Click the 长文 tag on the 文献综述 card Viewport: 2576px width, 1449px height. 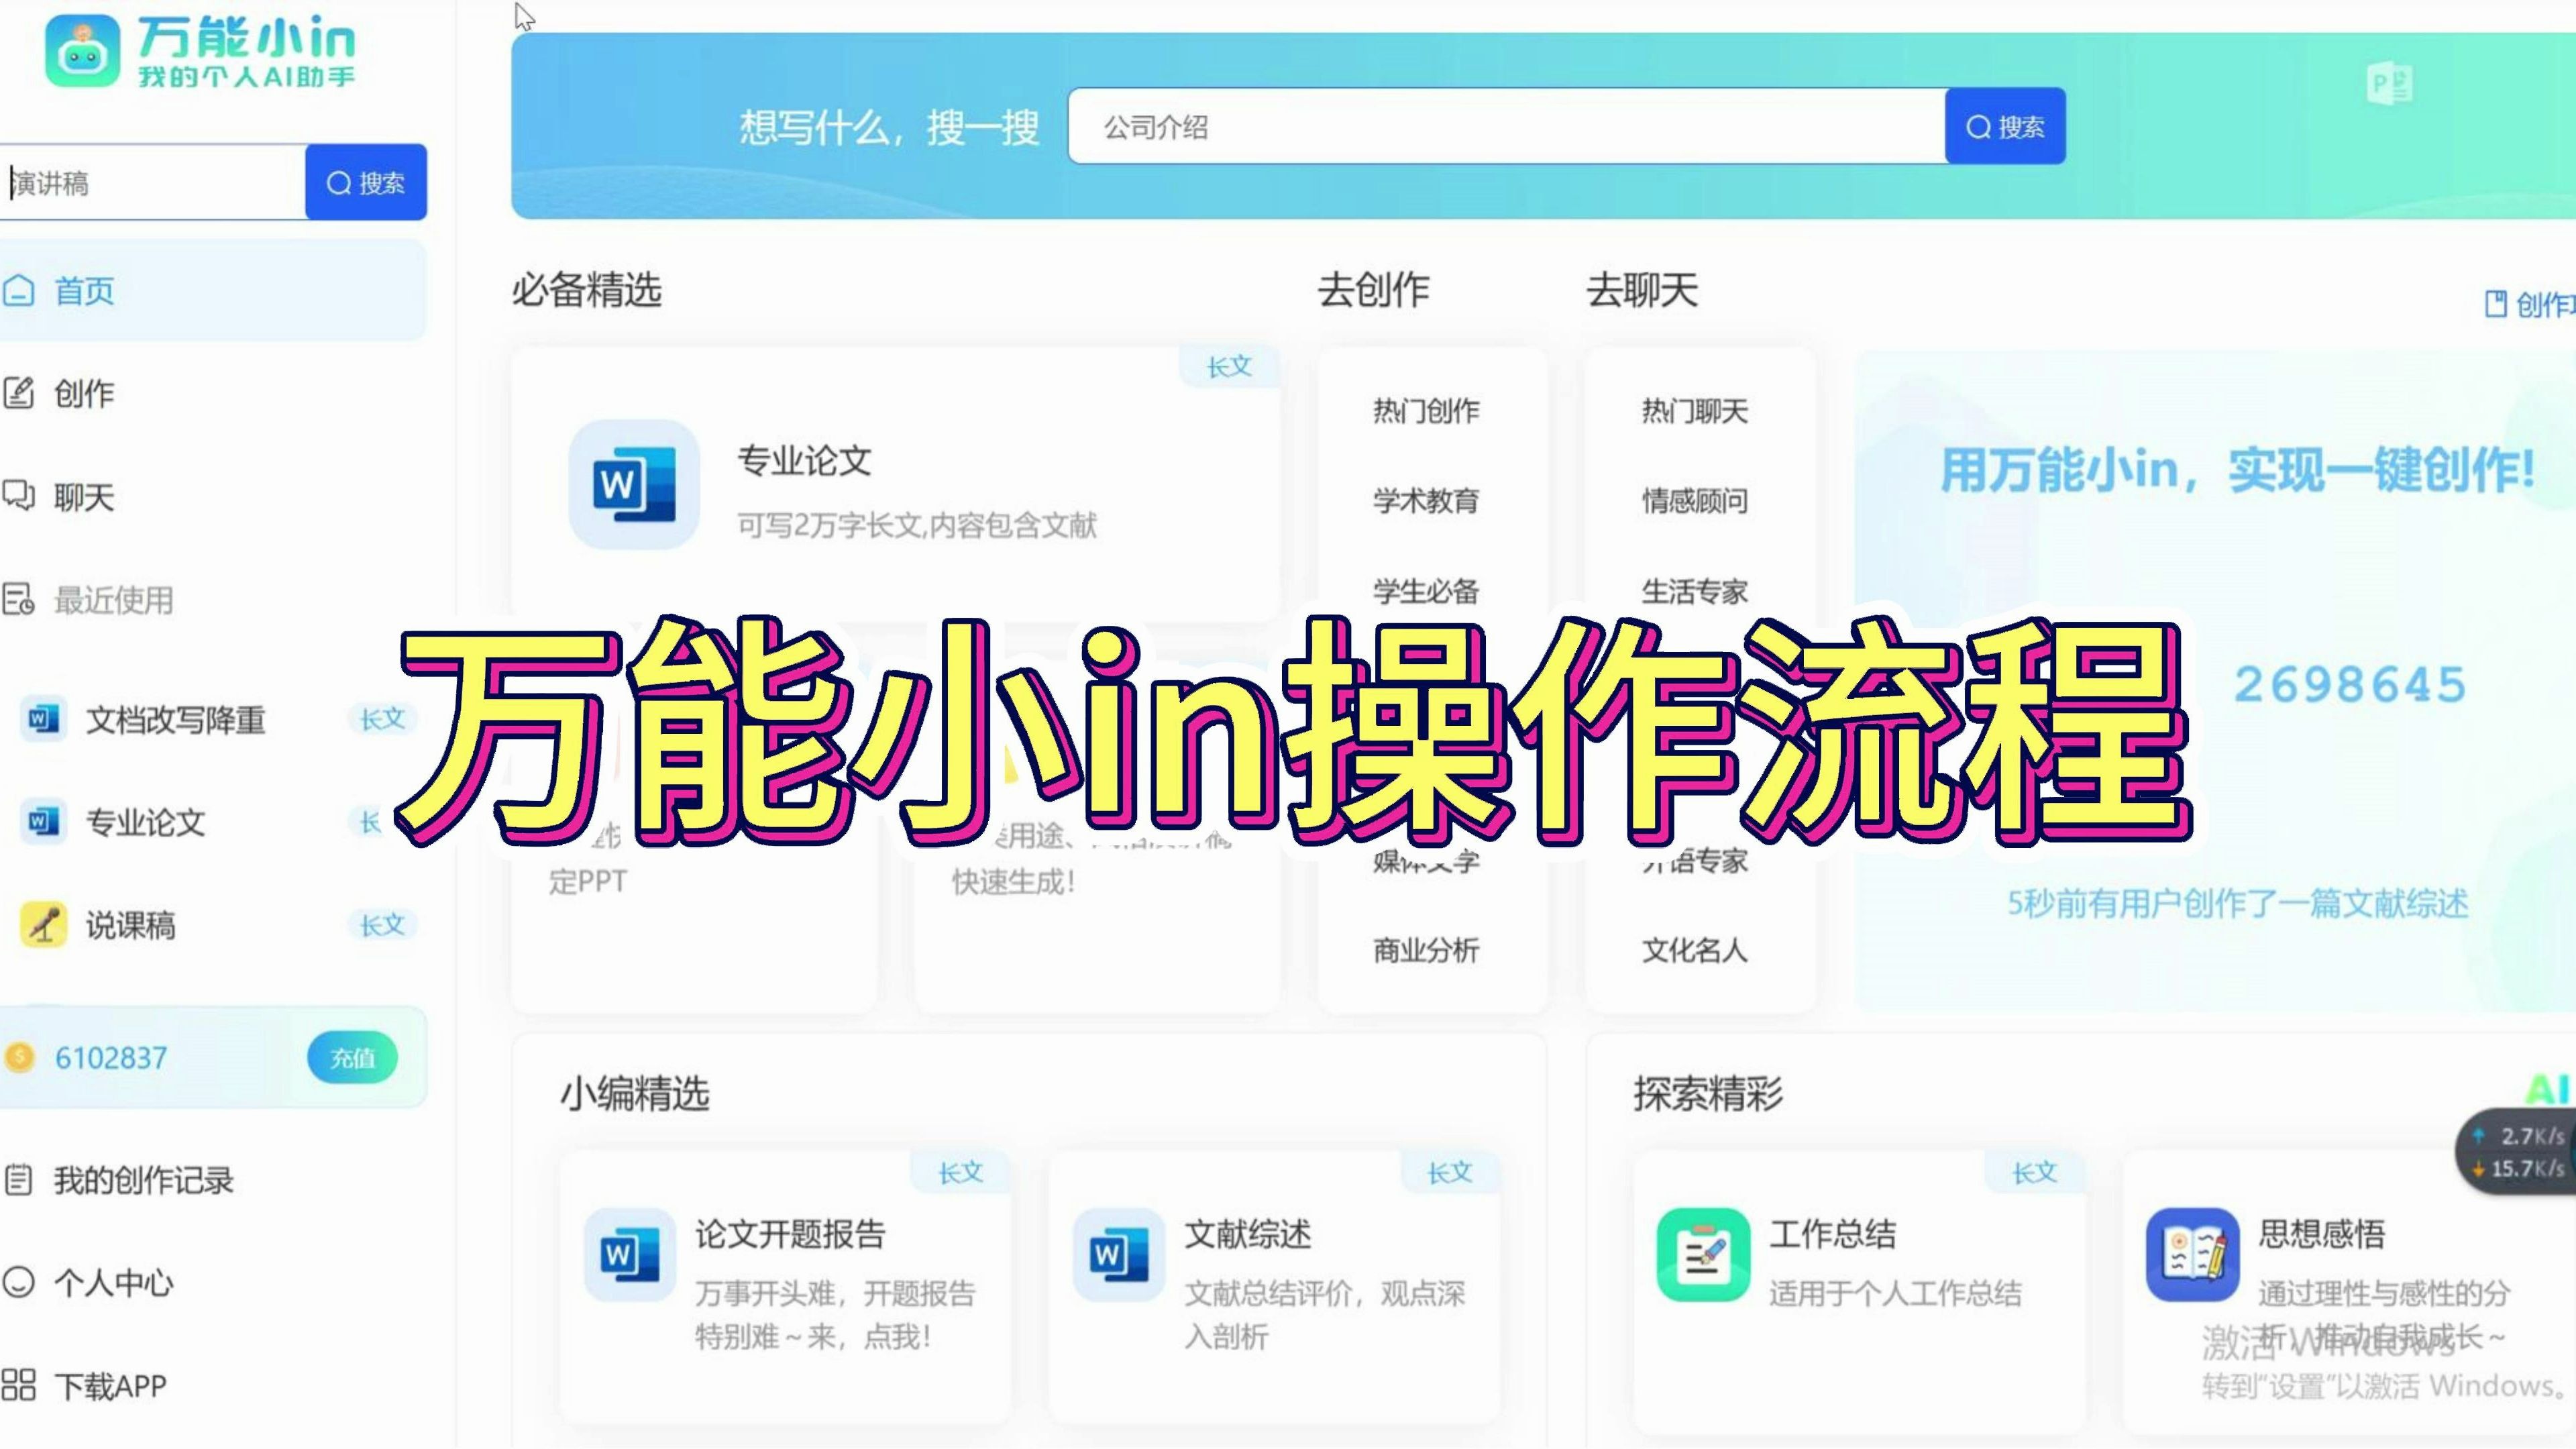tap(1450, 1172)
